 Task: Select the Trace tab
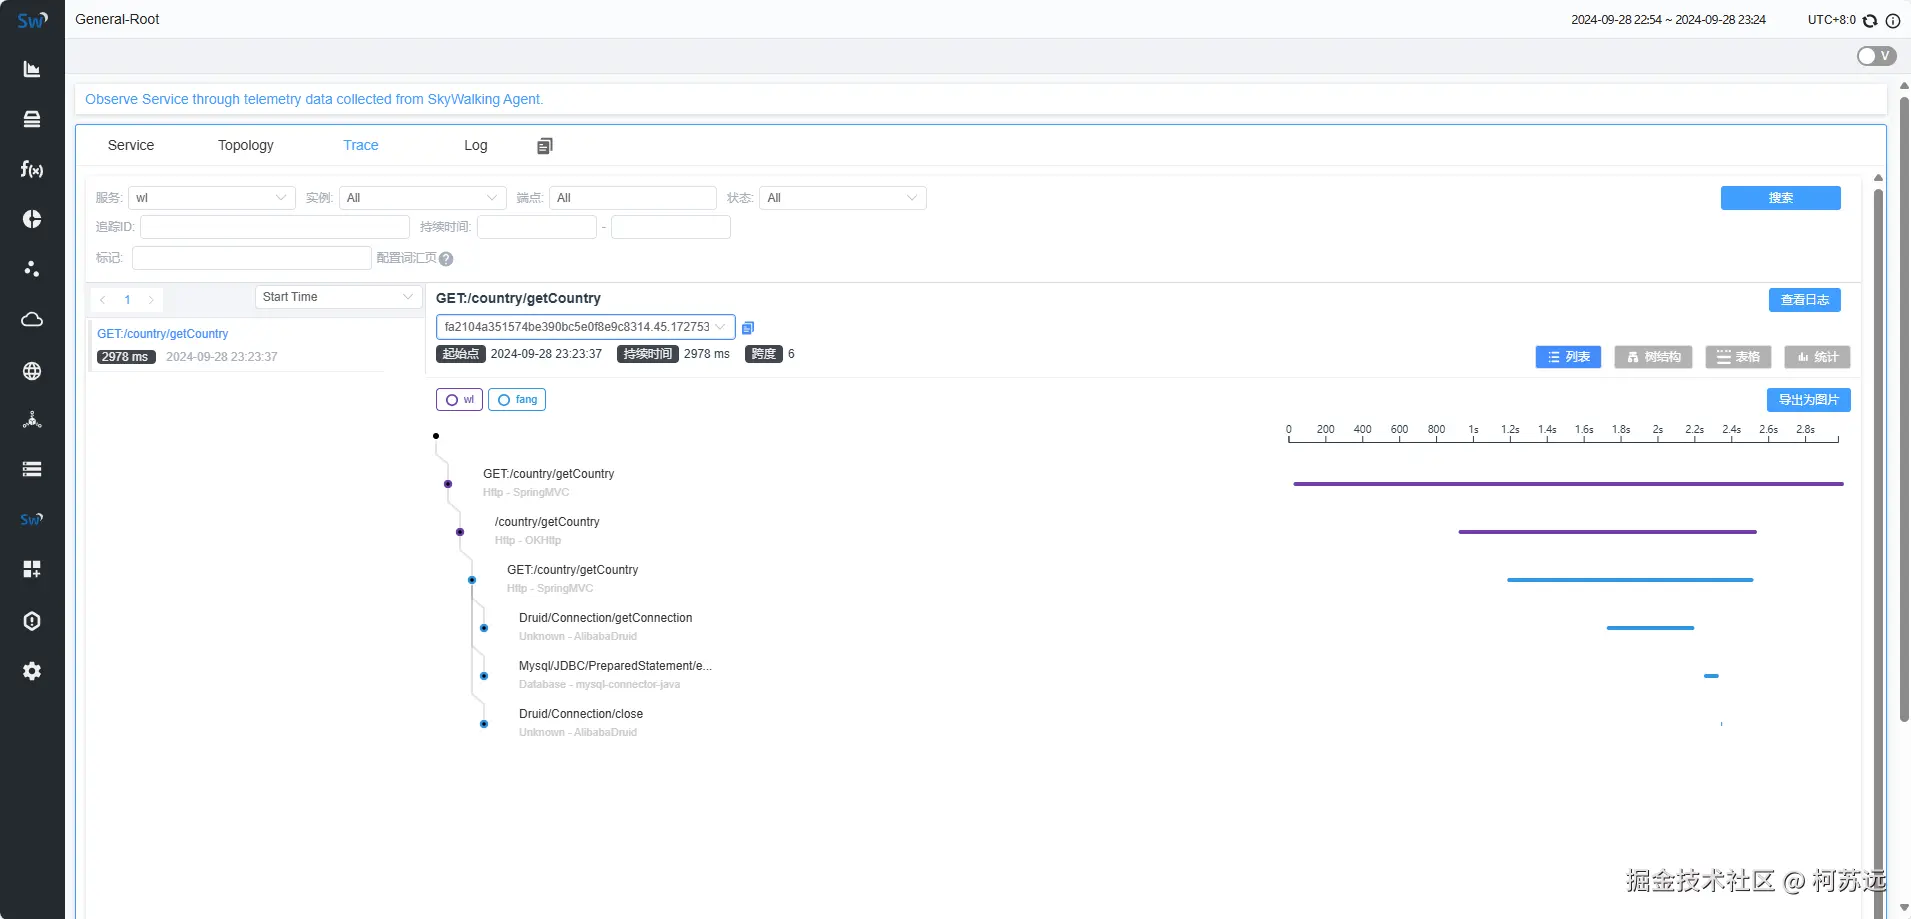[361, 145]
